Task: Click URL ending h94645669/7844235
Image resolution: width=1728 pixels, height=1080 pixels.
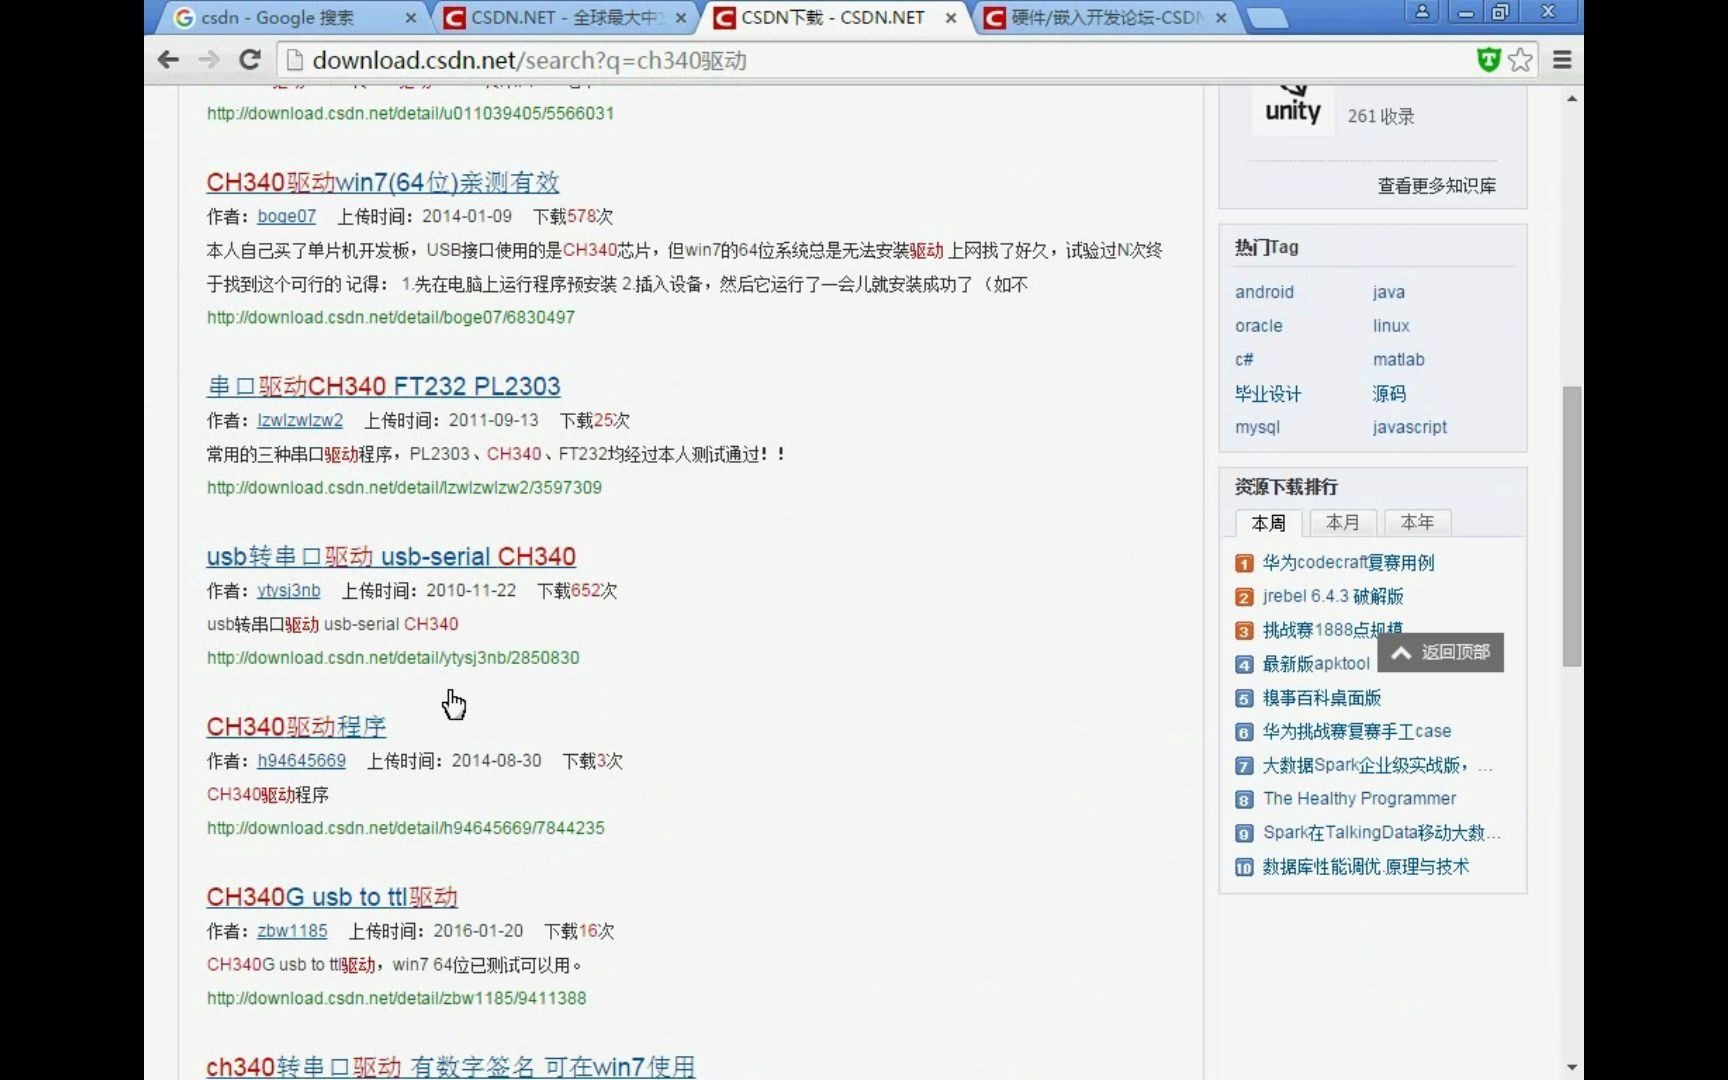Action: (405, 827)
